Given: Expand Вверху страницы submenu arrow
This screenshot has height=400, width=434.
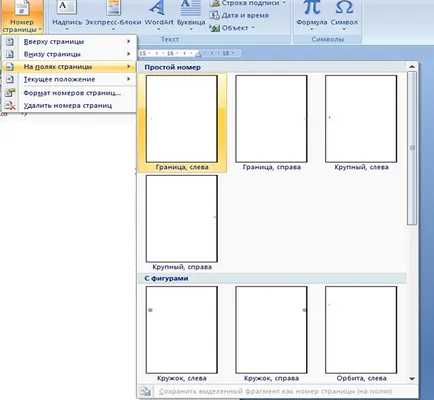Looking at the screenshot, I should click(128, 41).
